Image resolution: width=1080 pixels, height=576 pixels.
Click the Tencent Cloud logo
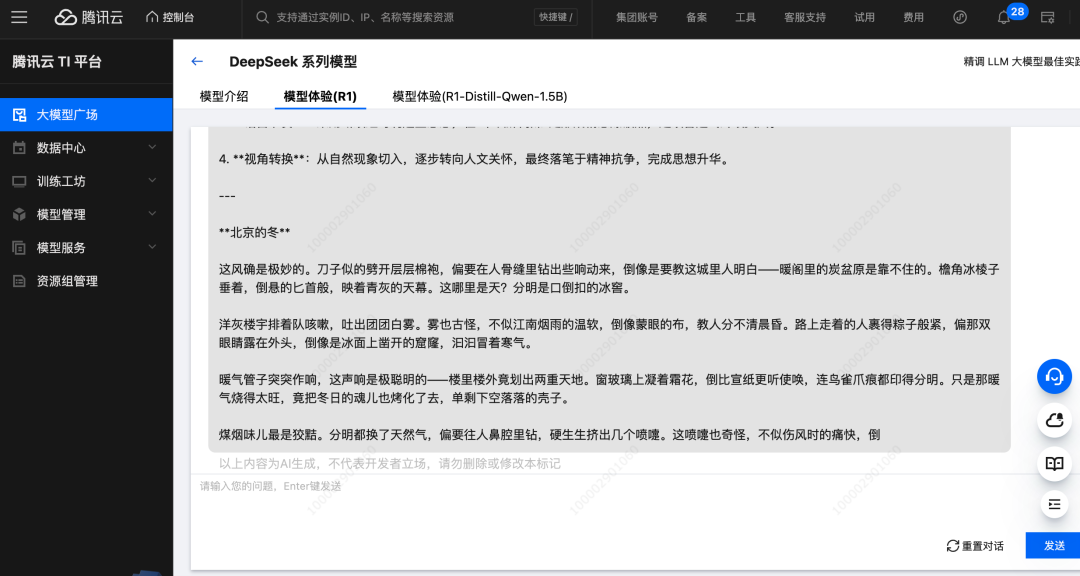click(x=89, y=17)
